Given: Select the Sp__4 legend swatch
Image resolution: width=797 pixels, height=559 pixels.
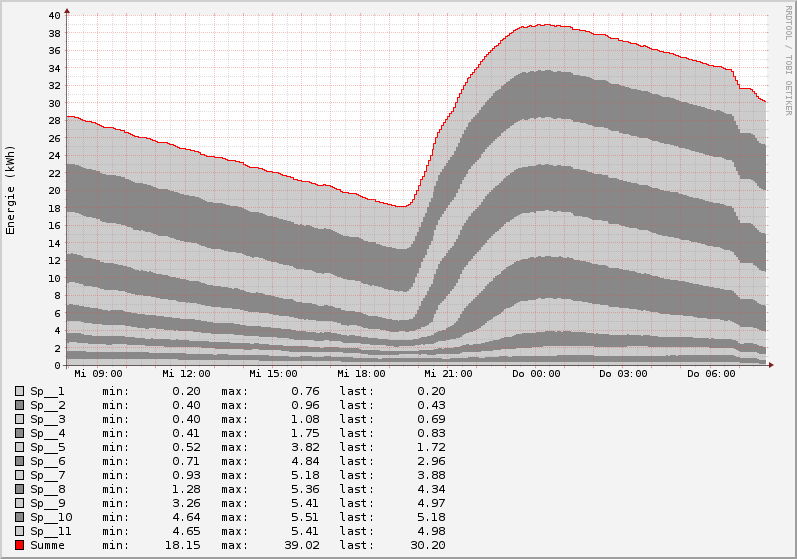Looking at the screenshot, I should [x=20, y=433].
